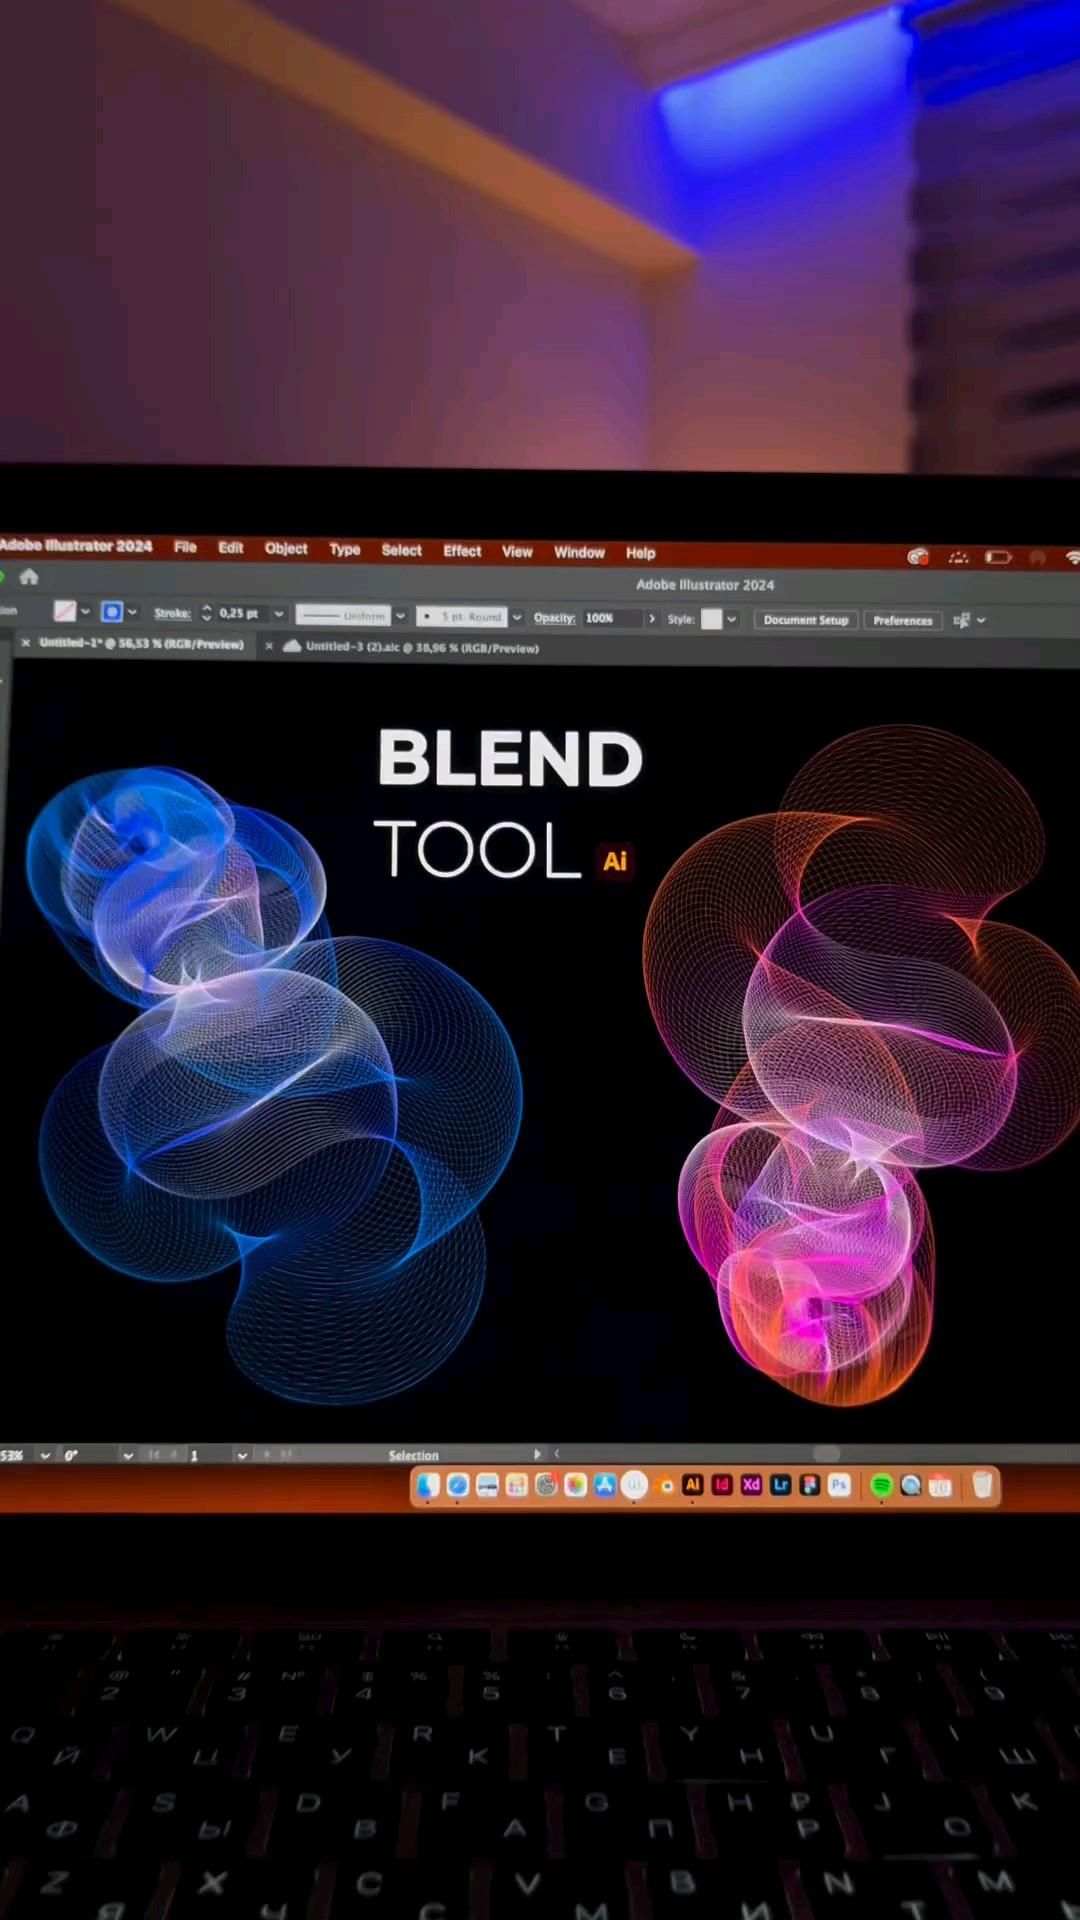Switch to the Untitled-3 (2).aic tab
This screenshot has height=1920, width=1080.
click(x=422, y=648)
